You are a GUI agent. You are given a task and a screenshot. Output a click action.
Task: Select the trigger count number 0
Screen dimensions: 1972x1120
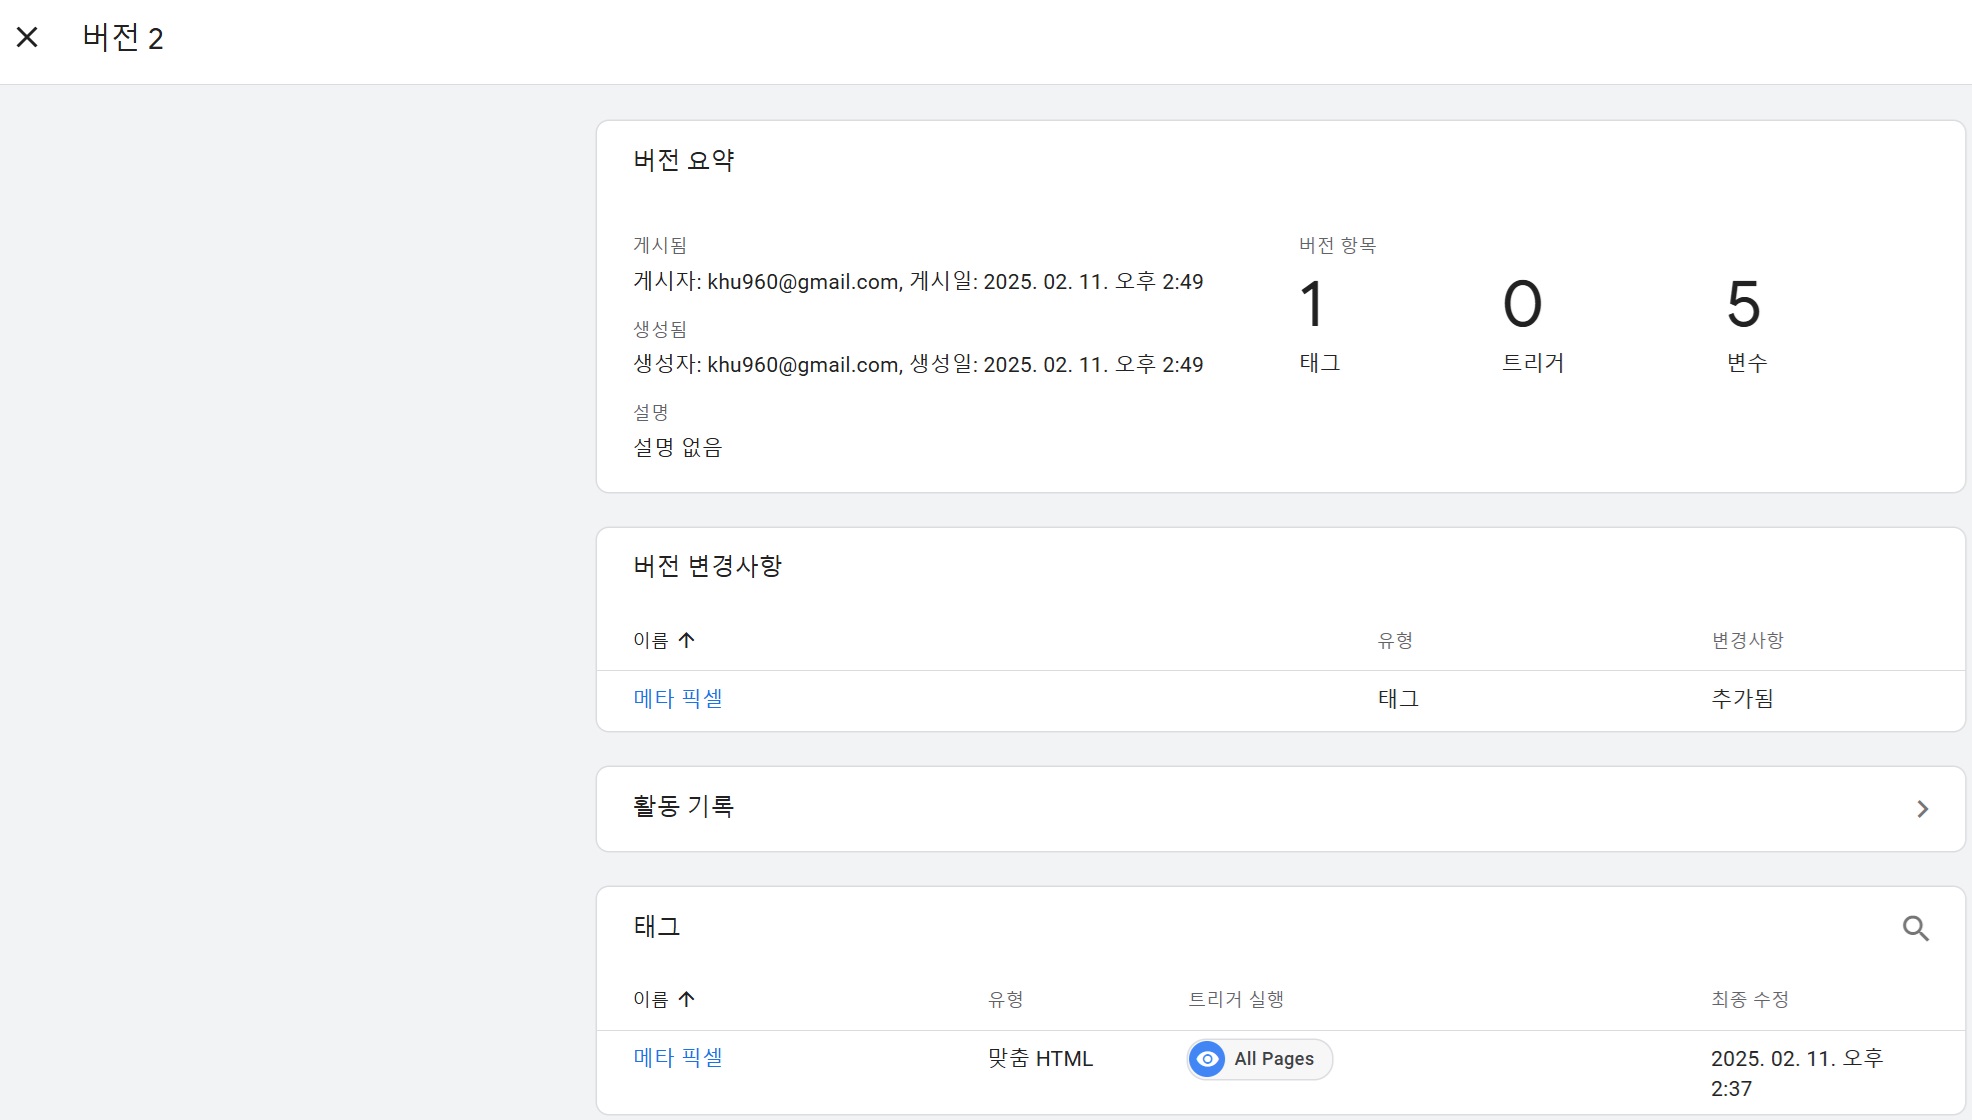pos(1522,304)
